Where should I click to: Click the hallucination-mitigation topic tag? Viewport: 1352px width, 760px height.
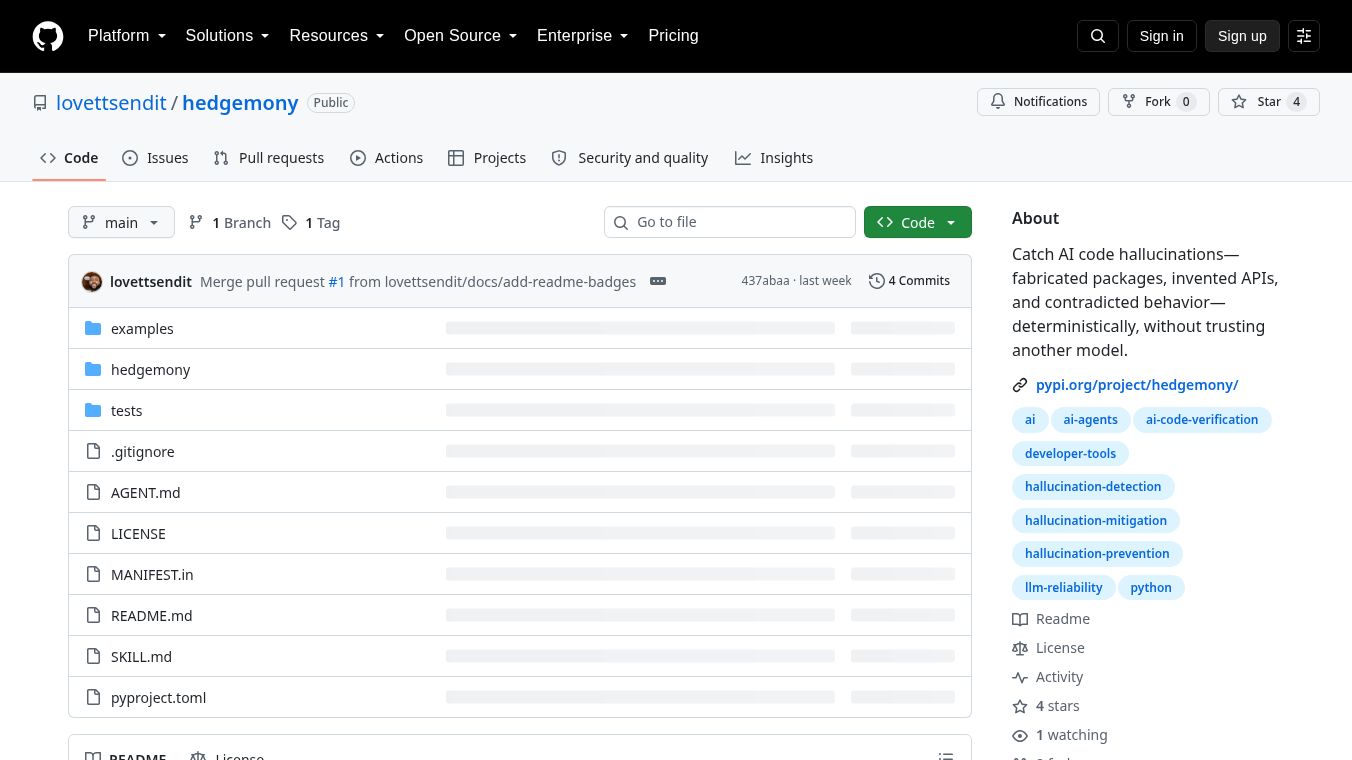[x=1096, y=521]
